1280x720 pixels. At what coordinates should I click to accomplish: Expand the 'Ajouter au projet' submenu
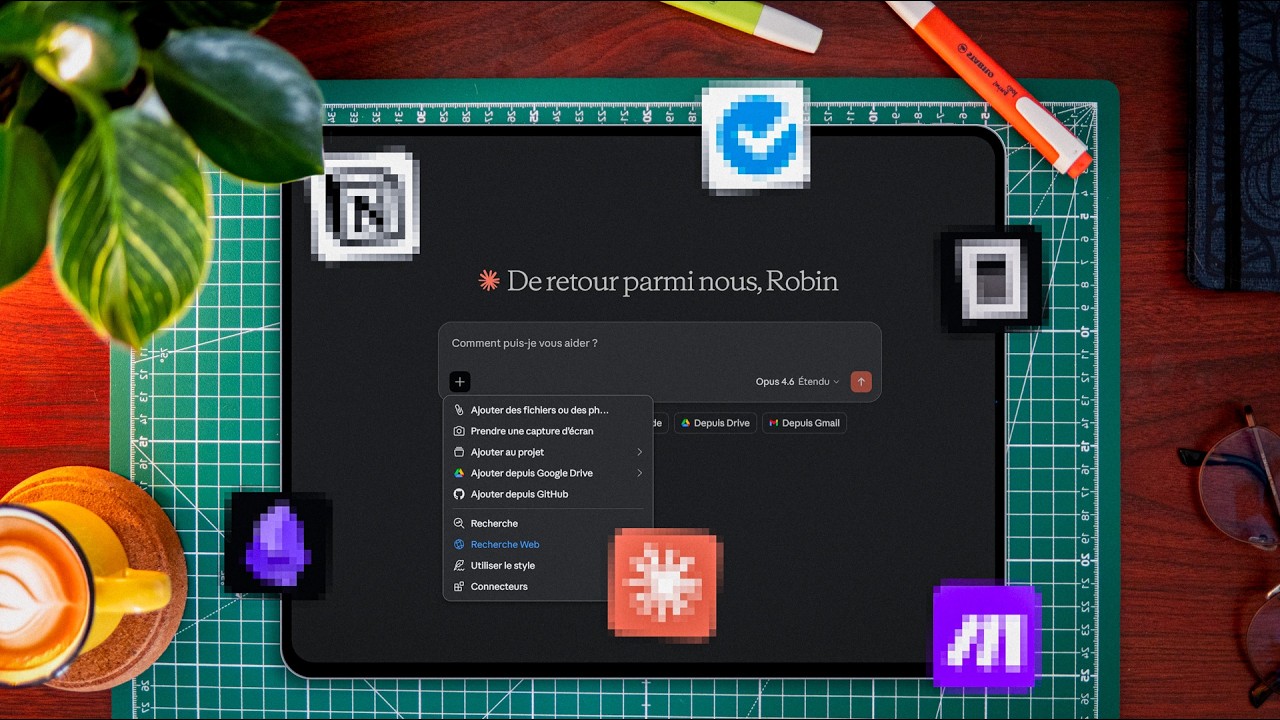[547, 452]
